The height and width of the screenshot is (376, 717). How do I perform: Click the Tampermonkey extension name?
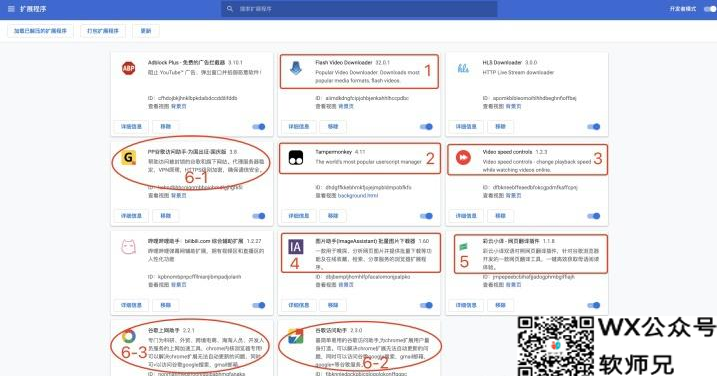[x=333, y=151]
